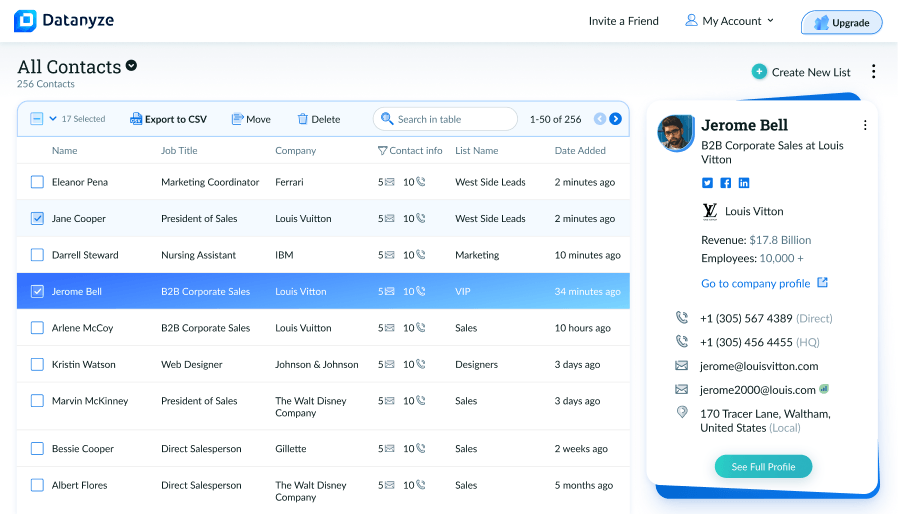Check the Kristin Watson row checkbox
This screenshot has width=912, height=514.
click(37, 365)
